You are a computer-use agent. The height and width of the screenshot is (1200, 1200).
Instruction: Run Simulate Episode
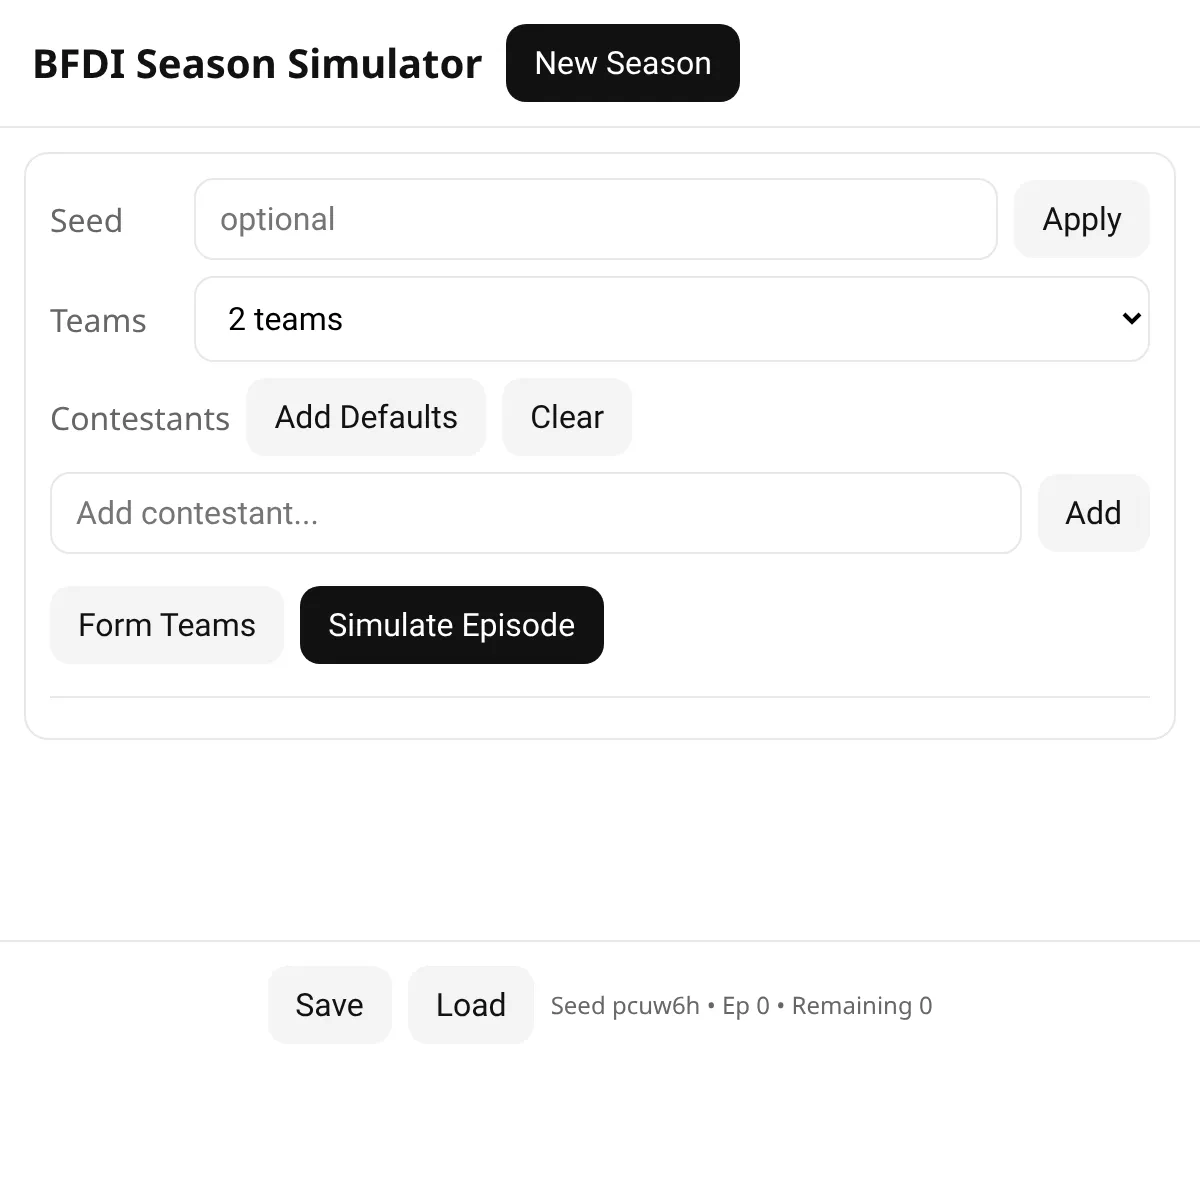pyautogui.click(x=451, y=625)
